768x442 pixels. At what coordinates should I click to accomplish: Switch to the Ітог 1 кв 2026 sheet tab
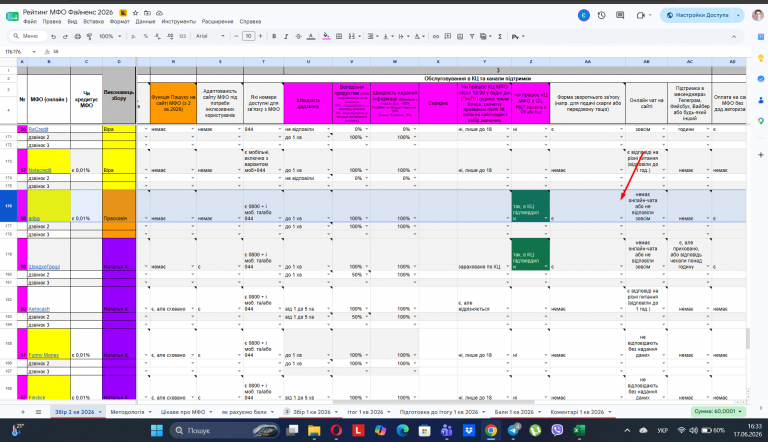tap(365, 412)
